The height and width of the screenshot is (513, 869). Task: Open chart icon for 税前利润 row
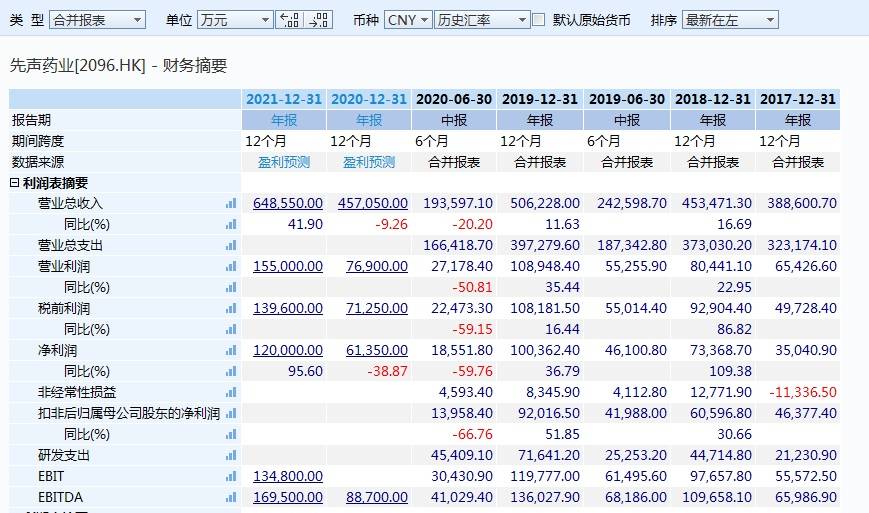pos(231,309)
